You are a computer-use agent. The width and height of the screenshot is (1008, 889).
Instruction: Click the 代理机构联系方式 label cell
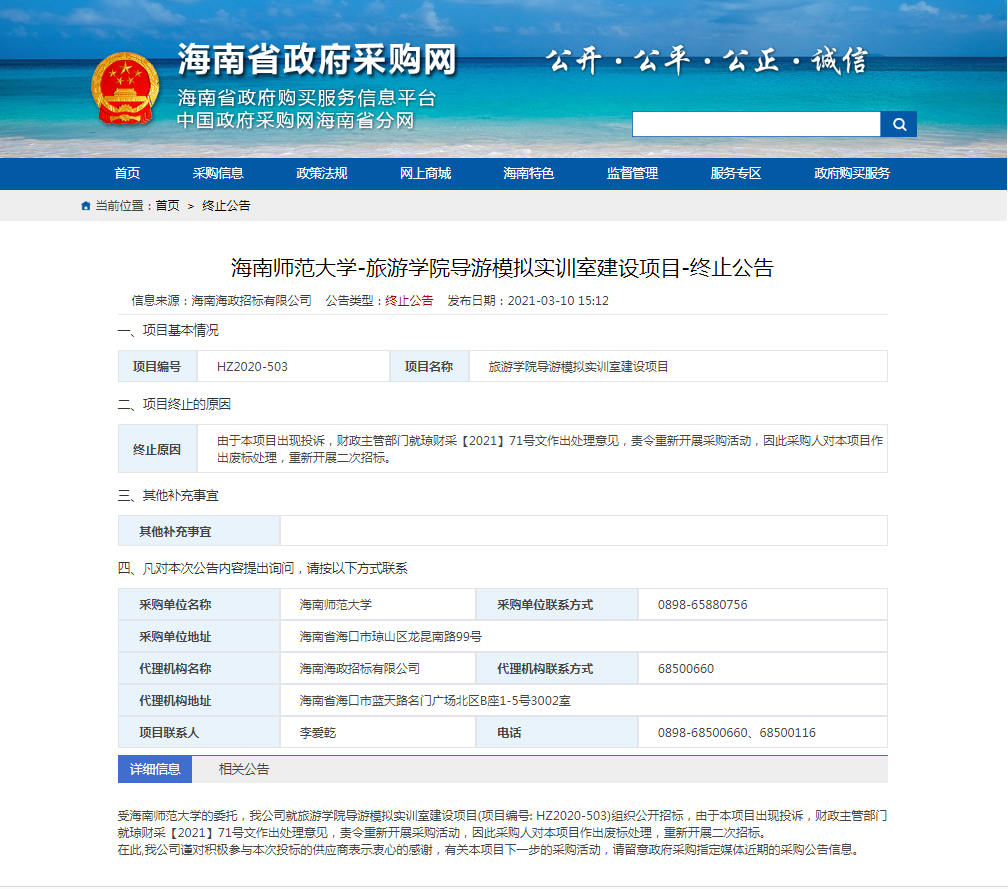click(557, 669)
